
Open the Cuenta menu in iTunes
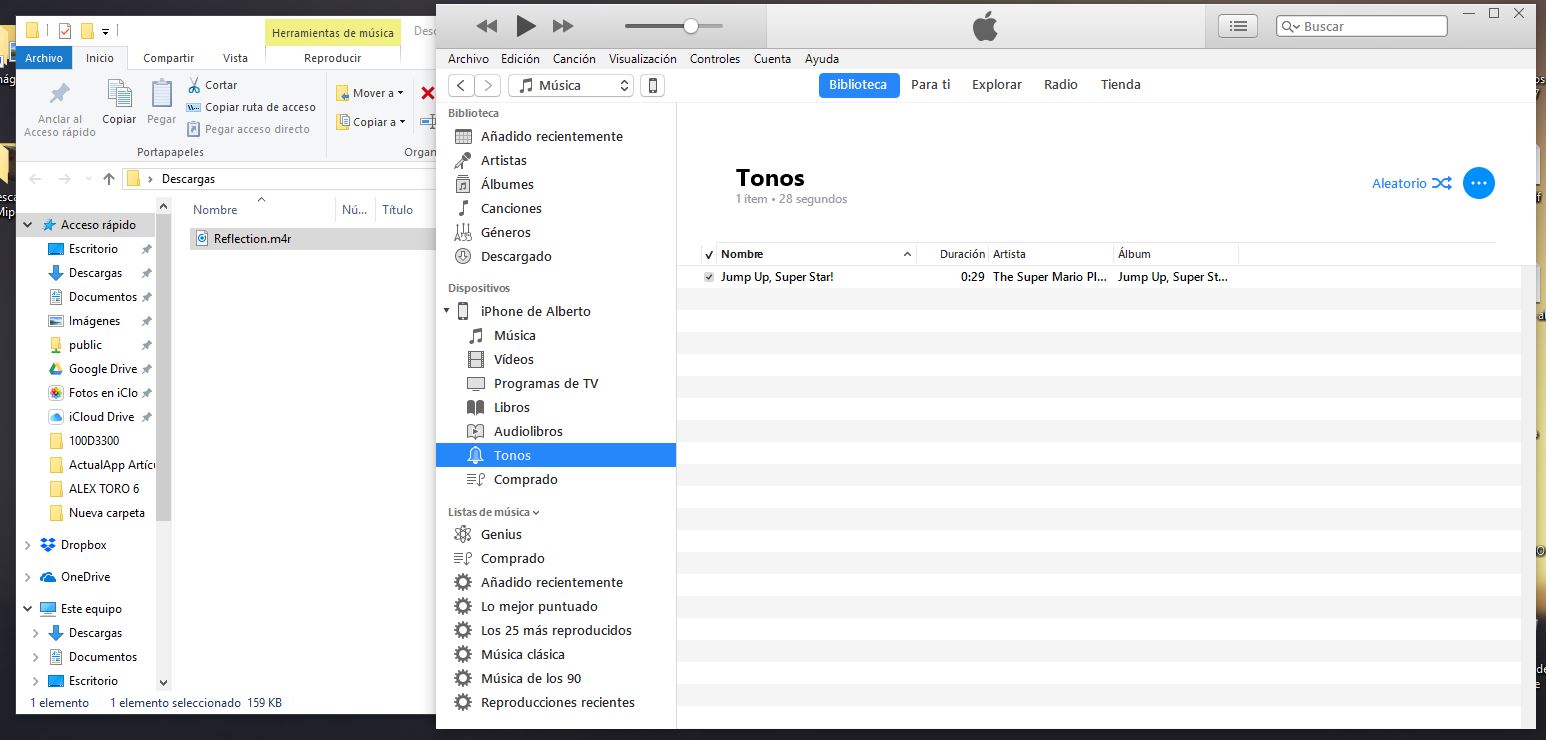point(772,59)
